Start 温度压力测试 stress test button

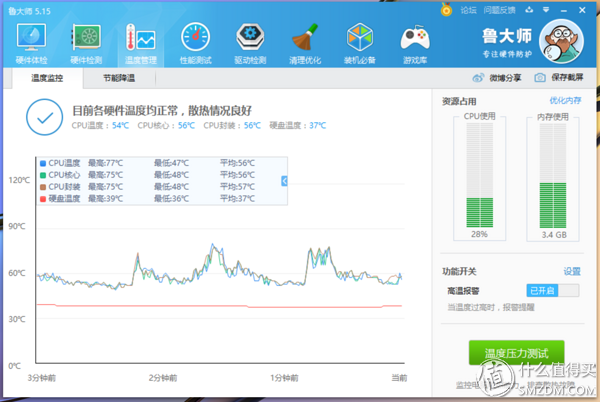[x=517, y=353]
